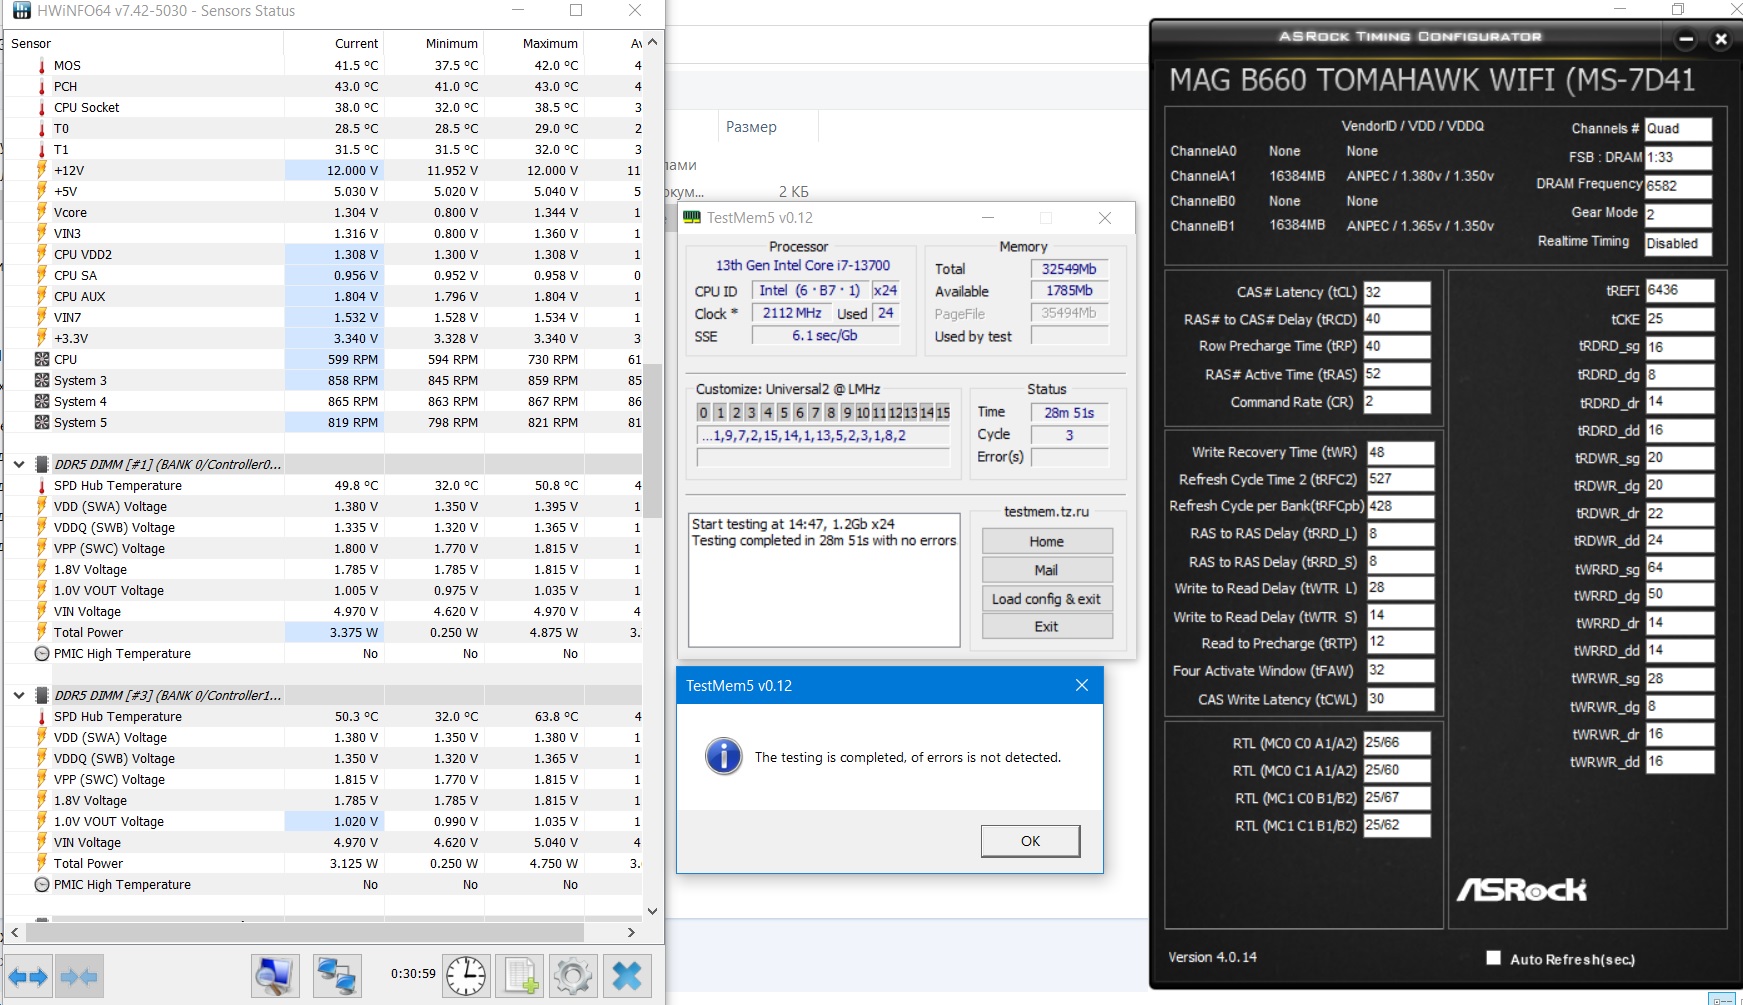This screenshot has width=1743, height=1005.
Task: Click the Write Recovery Time (tWR) field
Action: 1400,452
